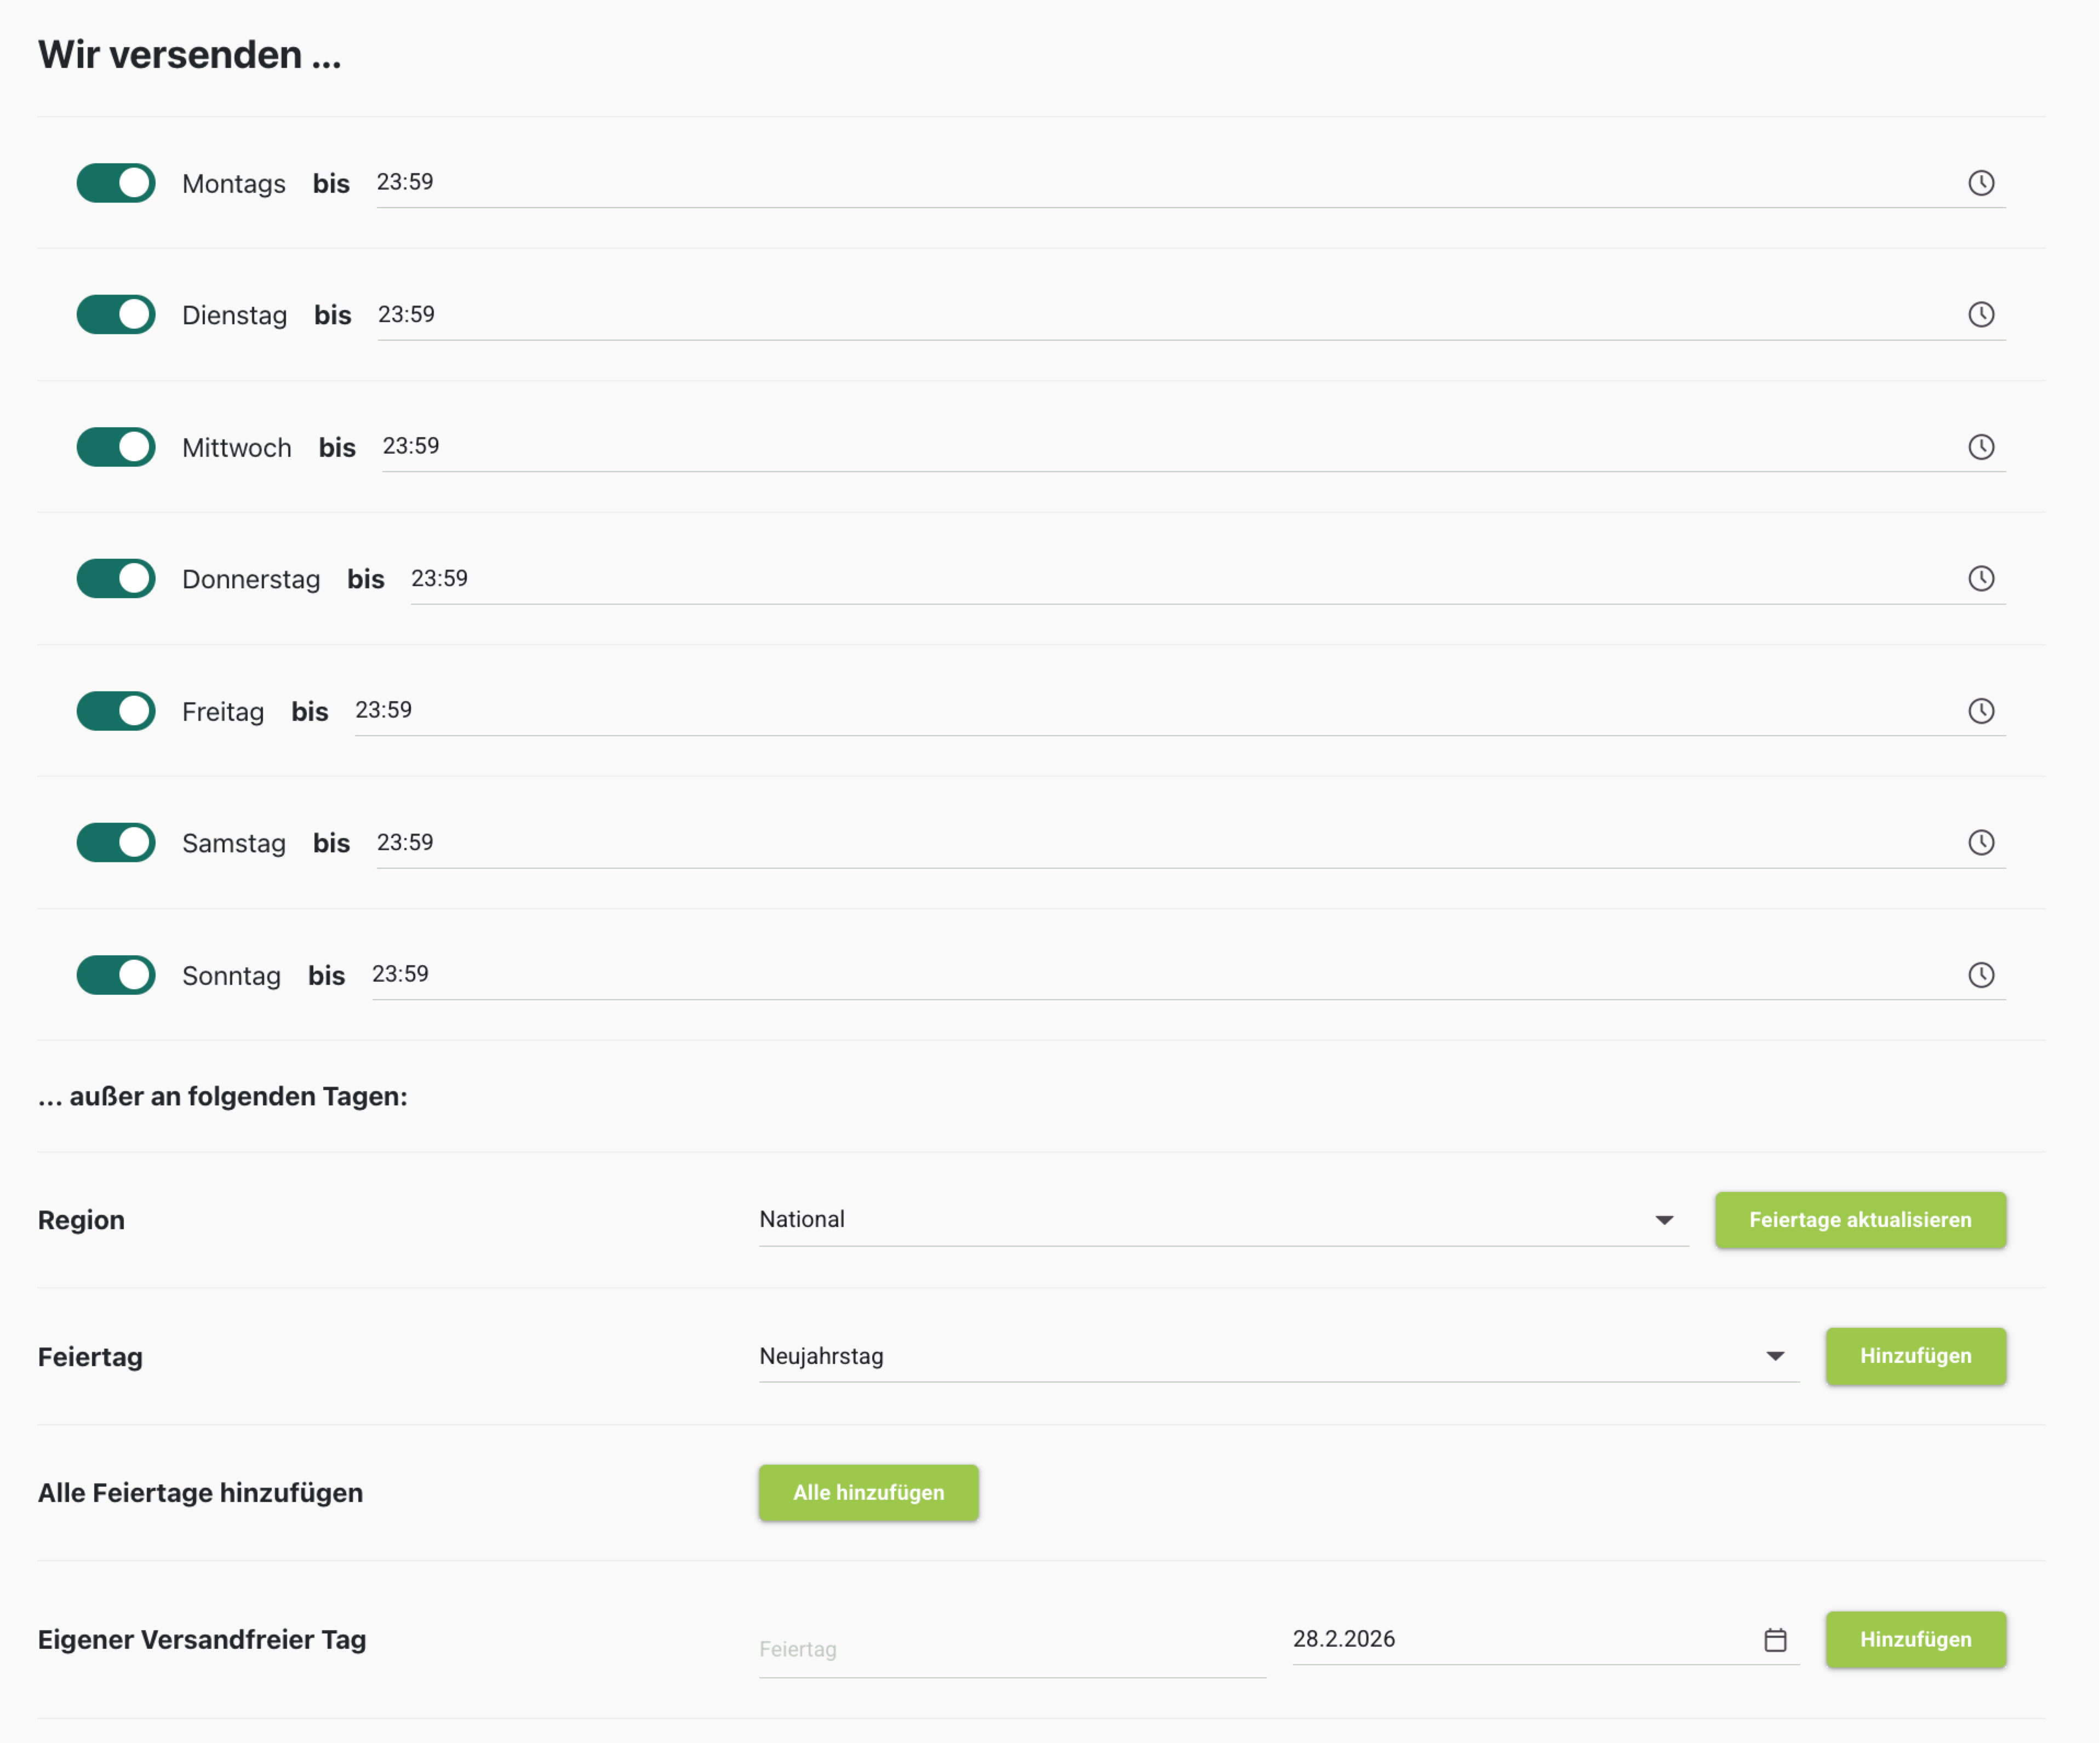Open the time picker clock for Montags
Screen dimensions: 2100x1743
click(x=1980, y=183)
